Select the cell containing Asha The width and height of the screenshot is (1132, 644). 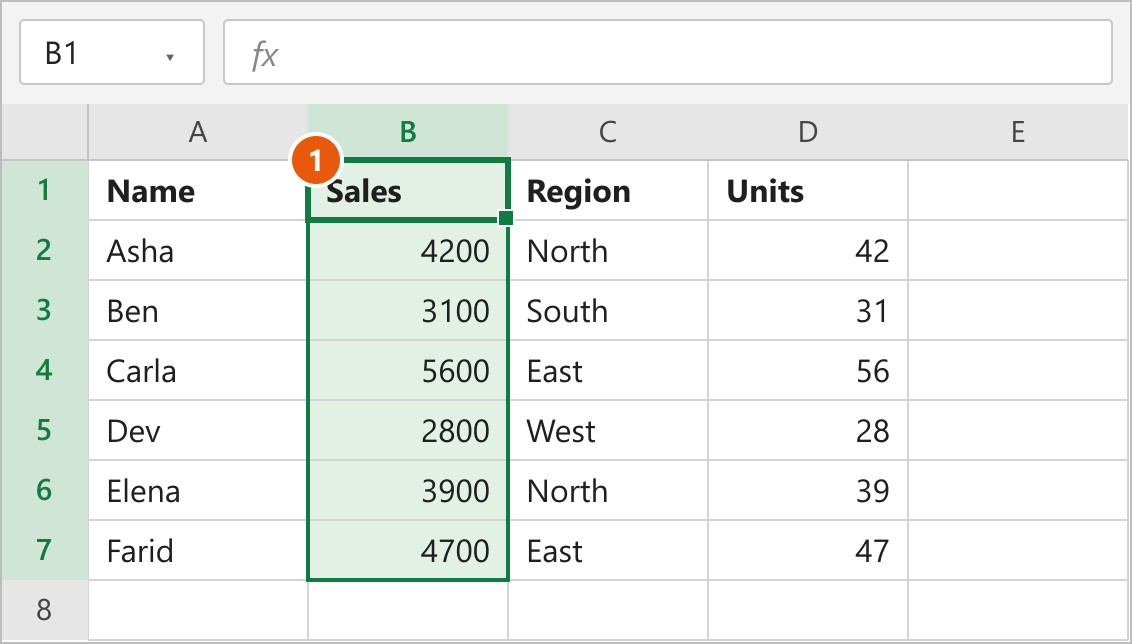click(x=198, y=250)
